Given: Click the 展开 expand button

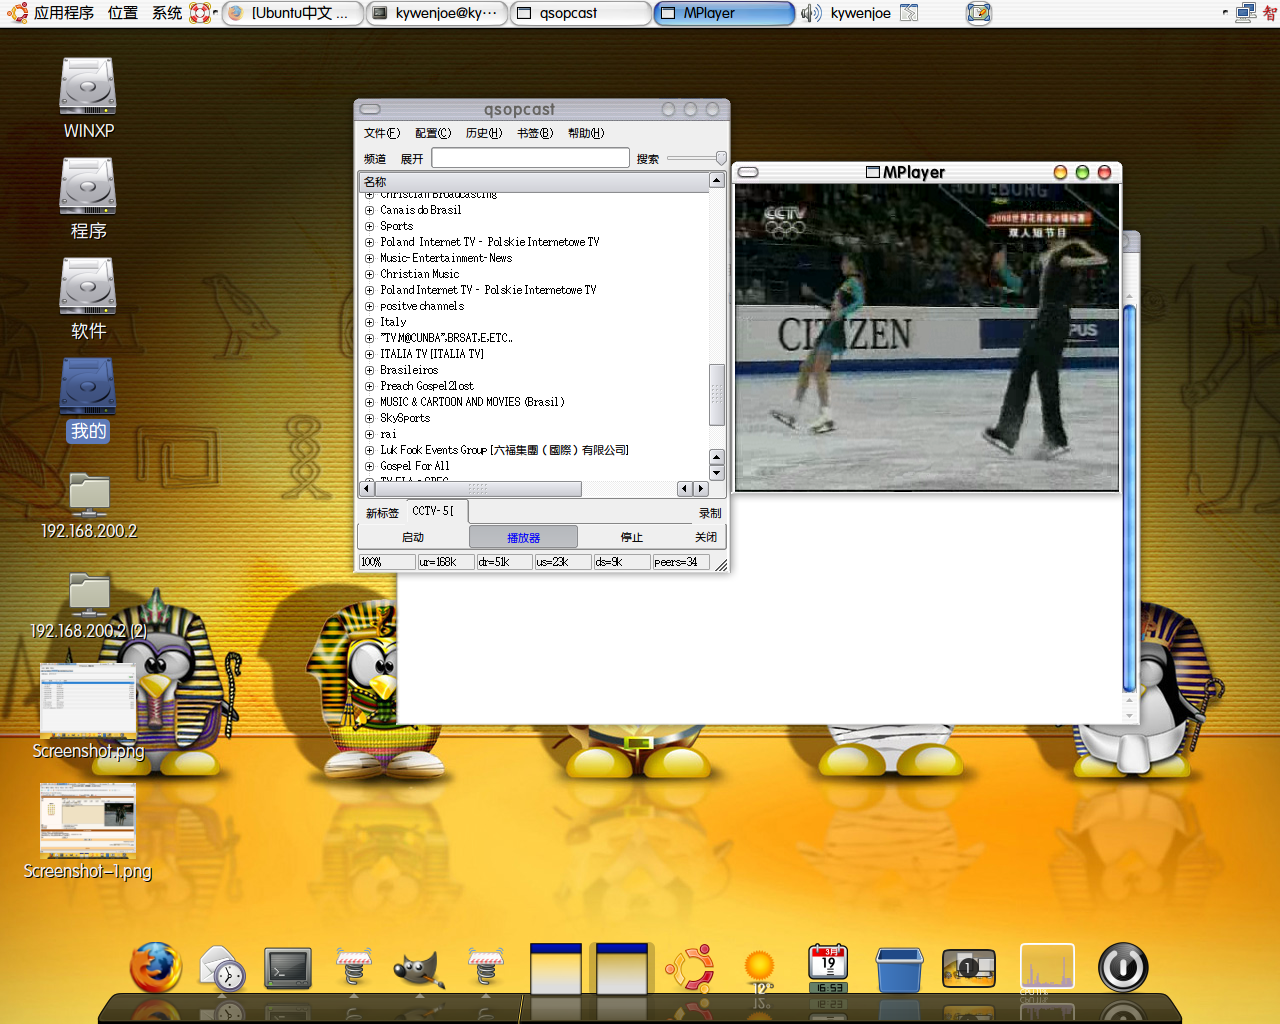Looking at the screenshot, I should 412,159.
